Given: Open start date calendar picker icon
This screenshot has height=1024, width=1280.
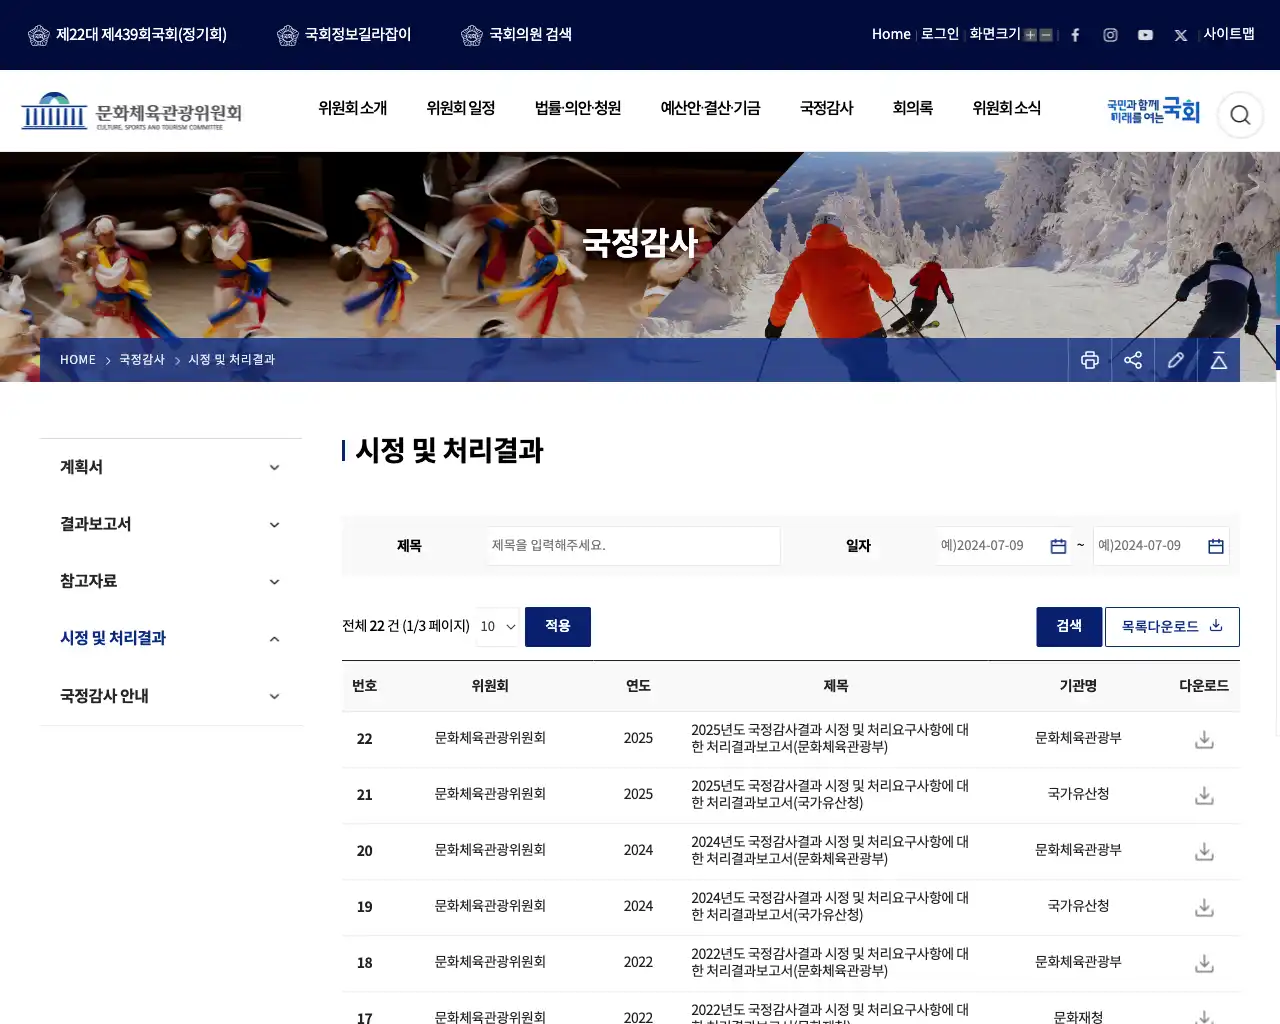Looking at the screenshot, I should 1058,546.
